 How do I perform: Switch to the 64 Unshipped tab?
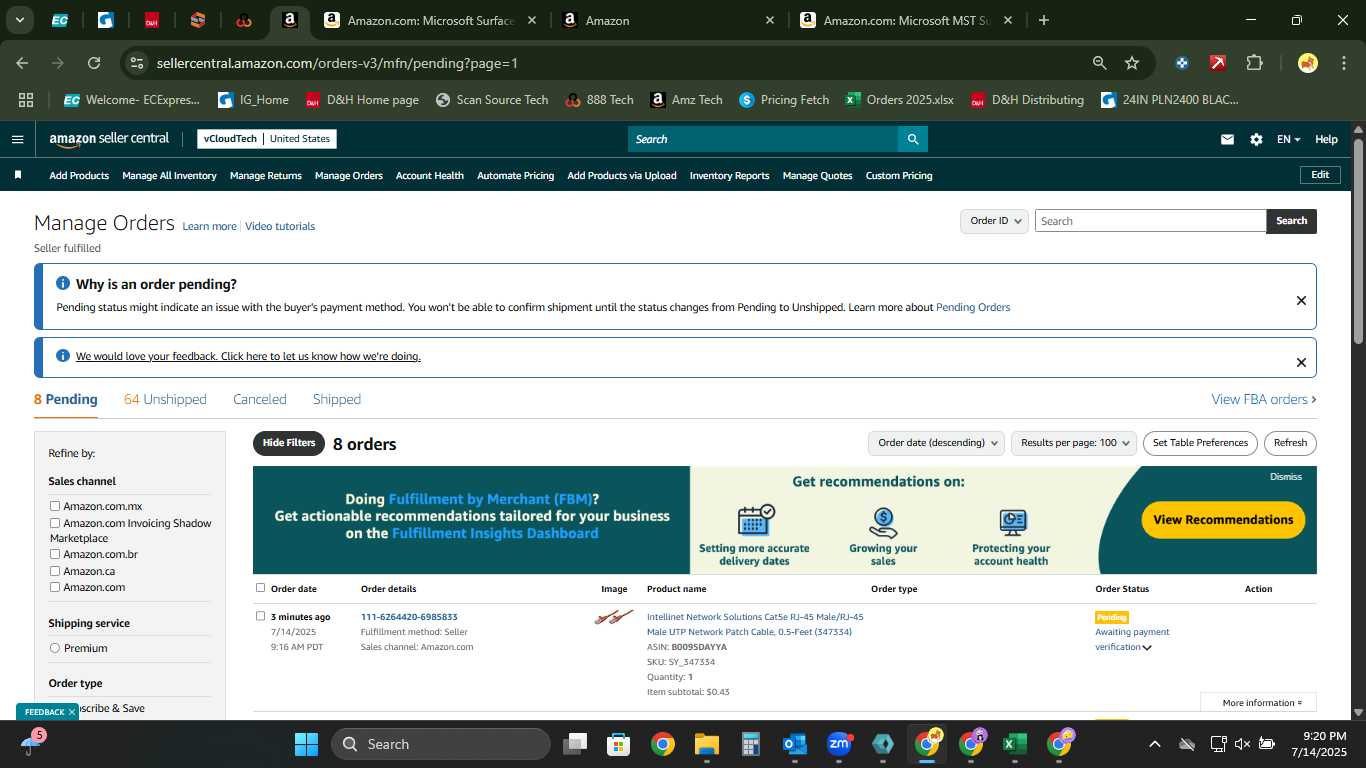(165, 399)
